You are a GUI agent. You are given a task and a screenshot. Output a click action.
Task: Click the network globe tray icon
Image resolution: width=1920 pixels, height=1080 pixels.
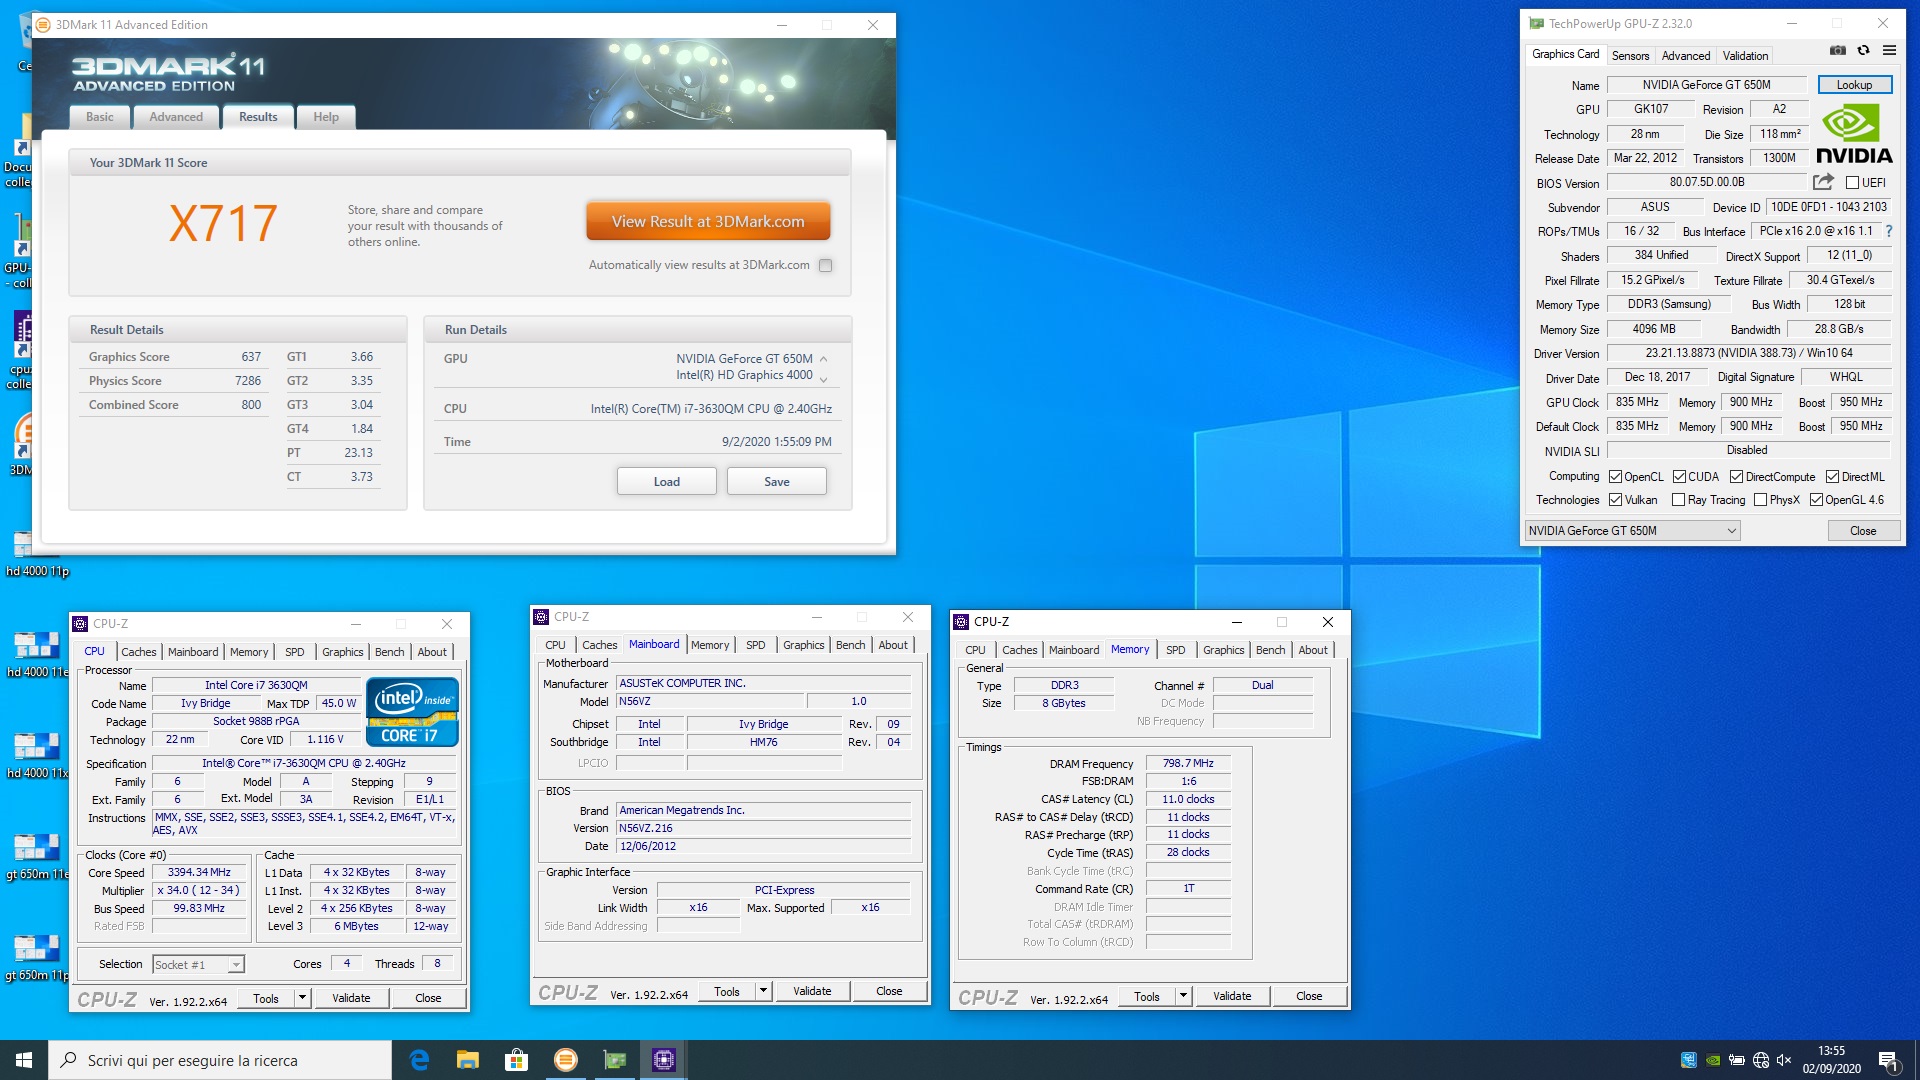point(1761,1060)
